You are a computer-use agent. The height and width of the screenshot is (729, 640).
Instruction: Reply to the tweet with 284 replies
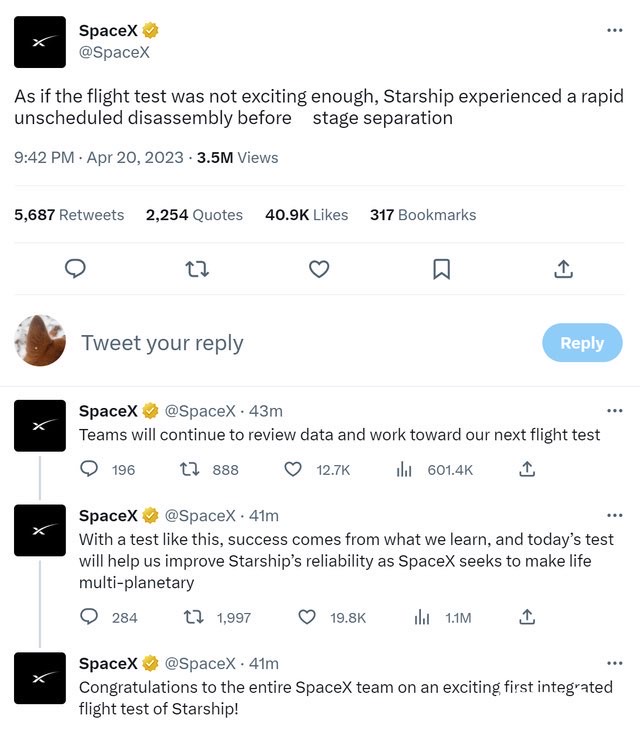[89, 617]
